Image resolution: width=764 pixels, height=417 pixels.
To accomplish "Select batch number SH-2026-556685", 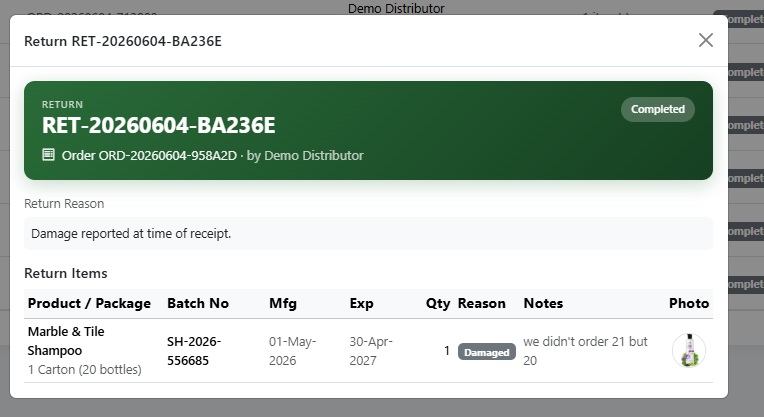I will point(194,351).
